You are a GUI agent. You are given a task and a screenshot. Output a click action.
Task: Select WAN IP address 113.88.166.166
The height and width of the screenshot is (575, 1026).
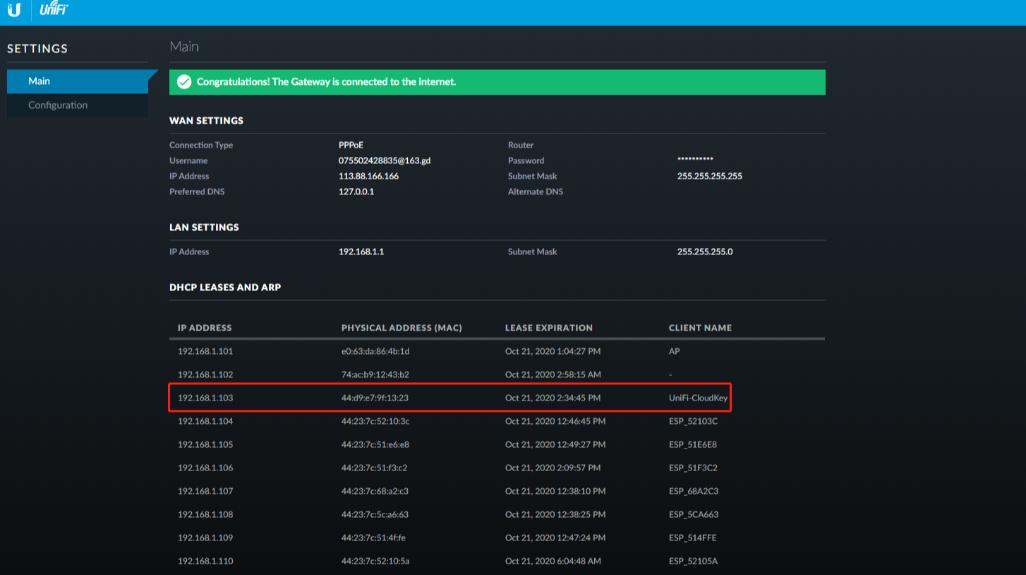tap(368, 176)
